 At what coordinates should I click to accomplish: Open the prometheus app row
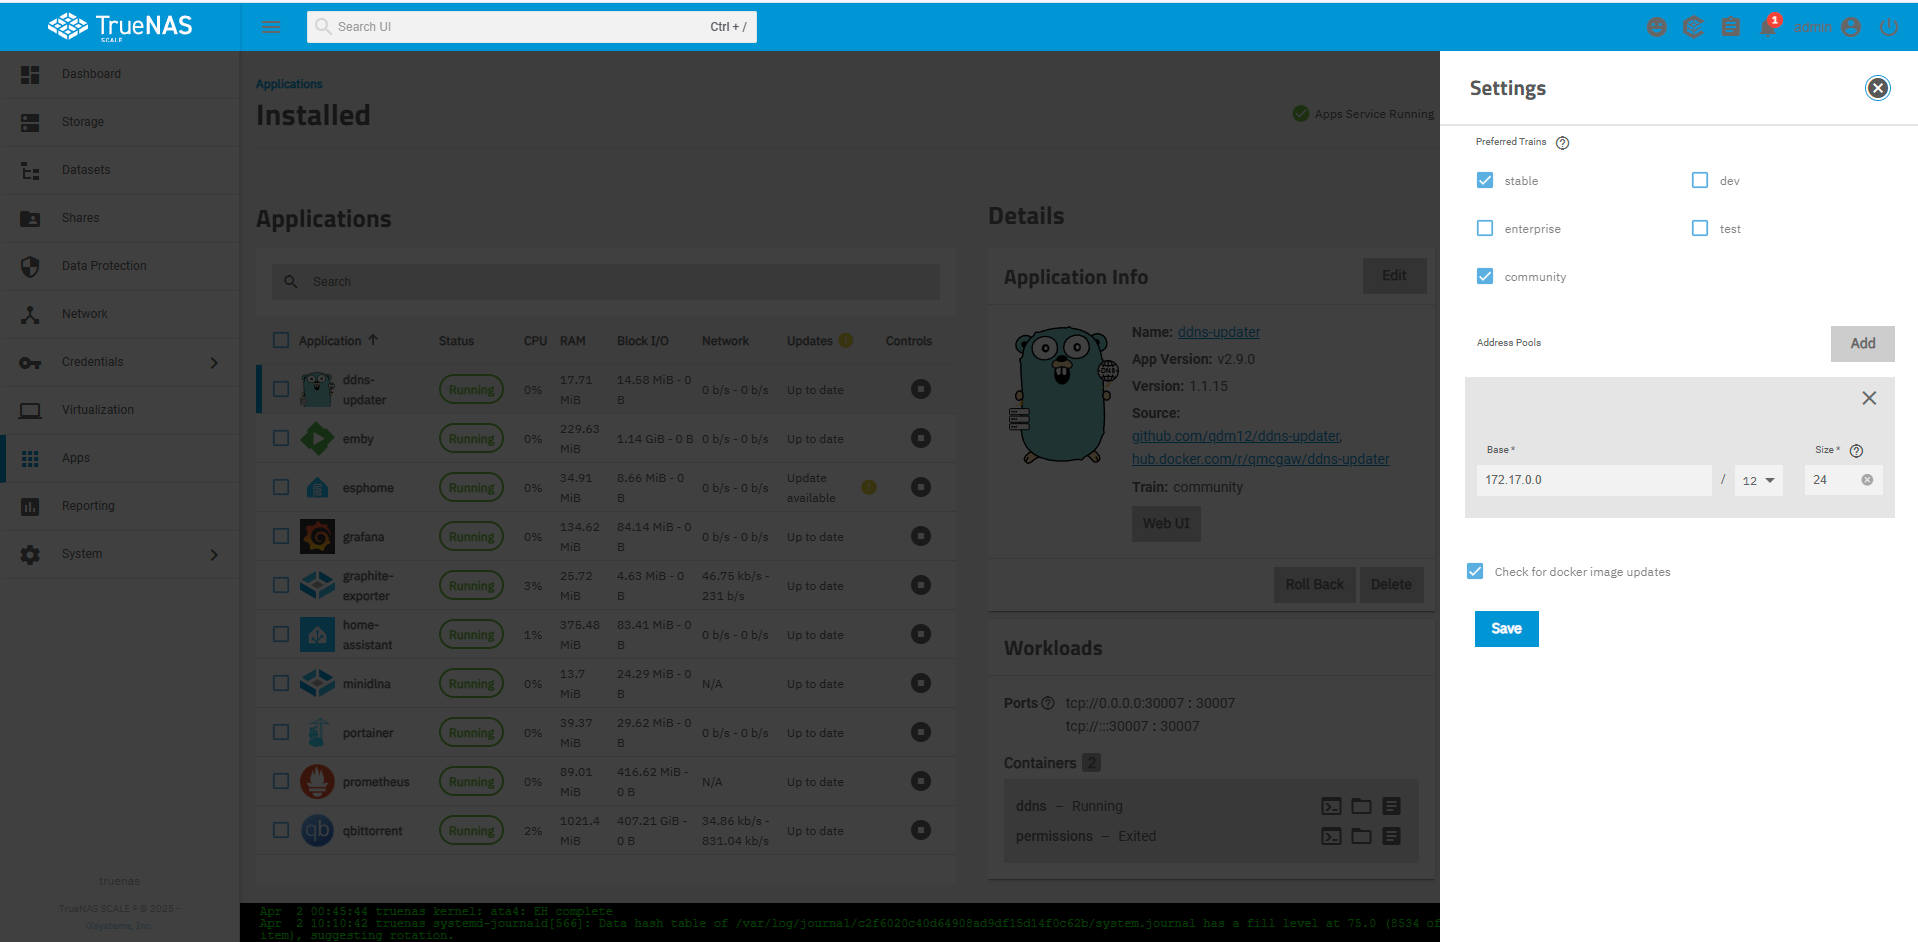click(x=606, y=782)
